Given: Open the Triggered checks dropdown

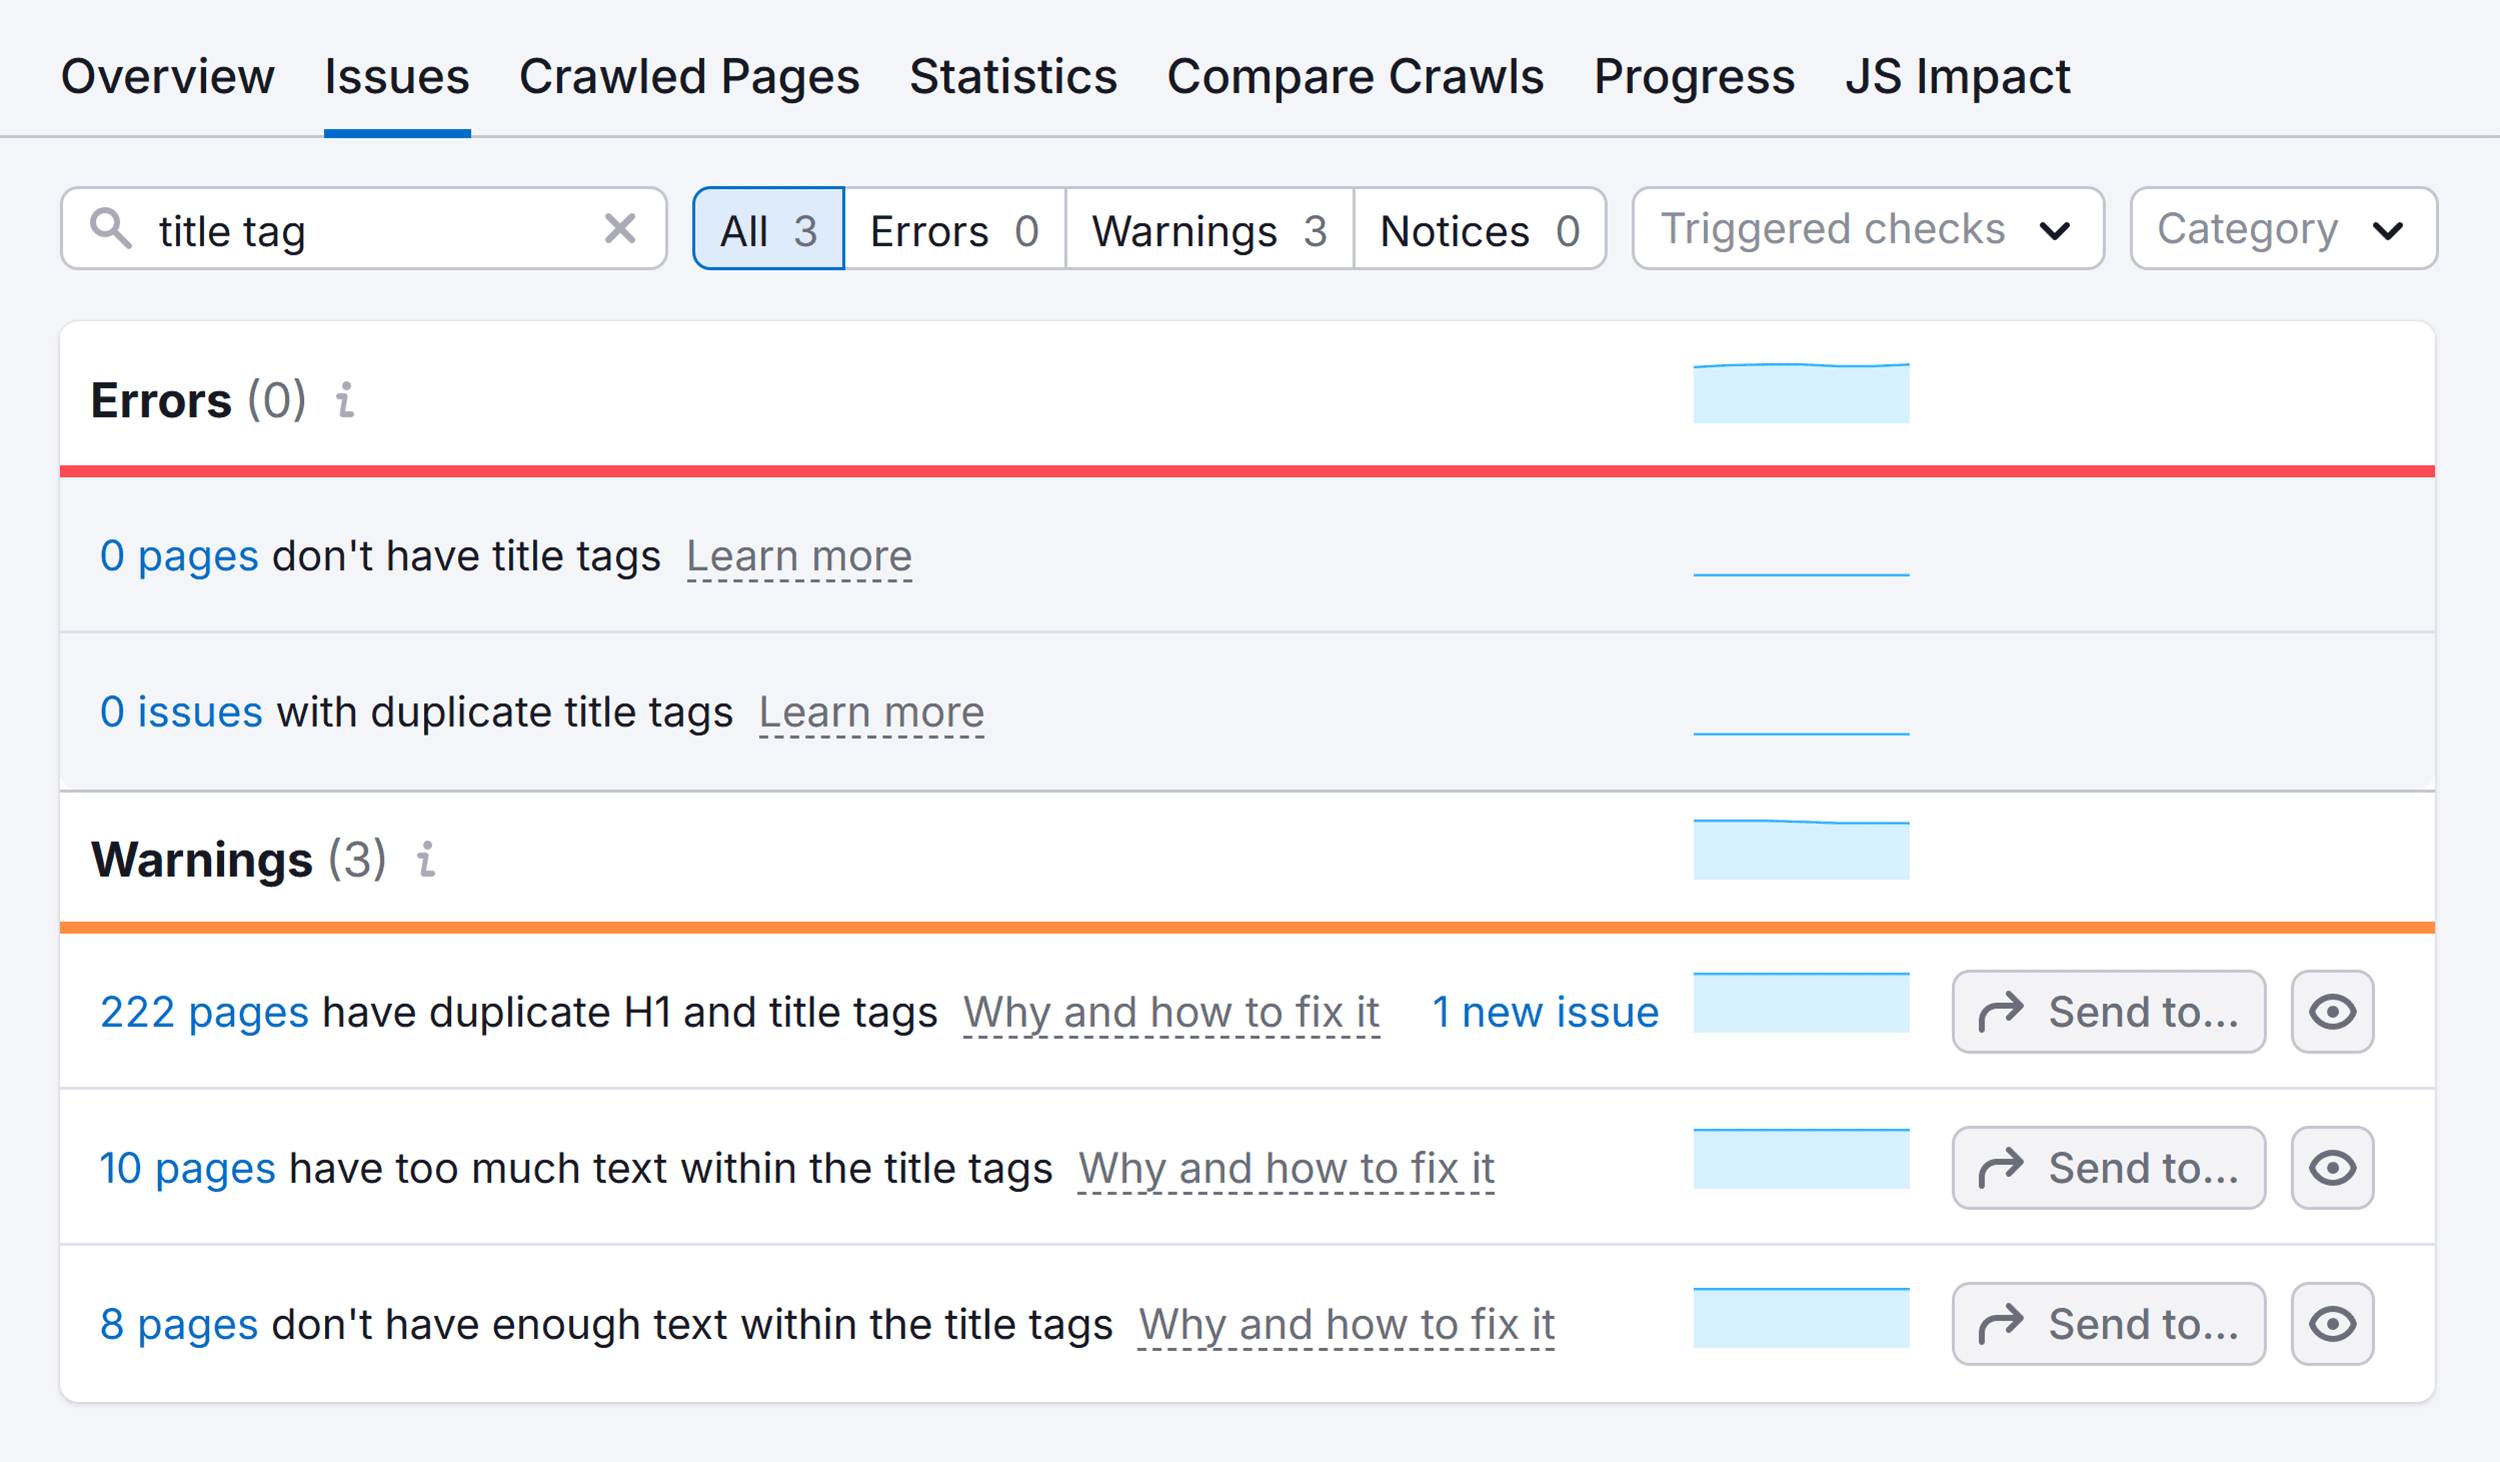Looking at the screenshot, I should [1866, 229].
